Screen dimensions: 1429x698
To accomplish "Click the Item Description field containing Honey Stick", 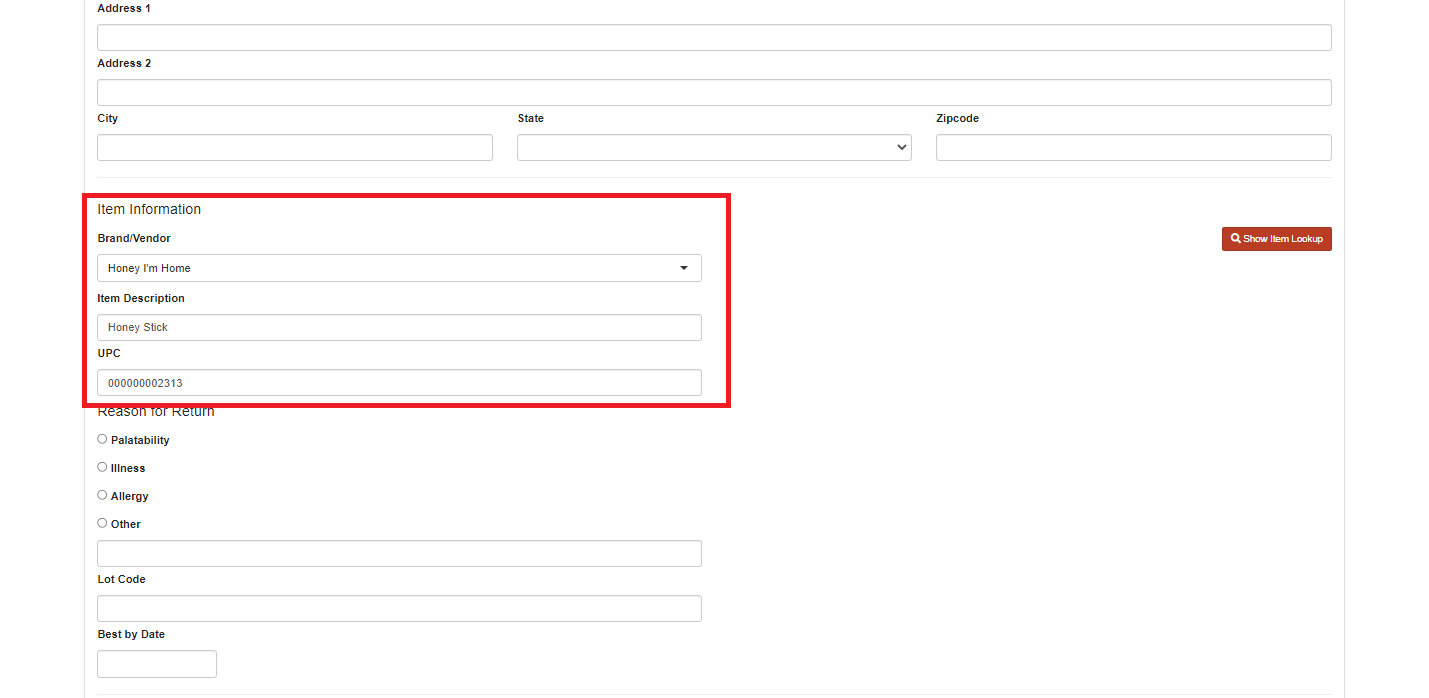I will point(399,328).
